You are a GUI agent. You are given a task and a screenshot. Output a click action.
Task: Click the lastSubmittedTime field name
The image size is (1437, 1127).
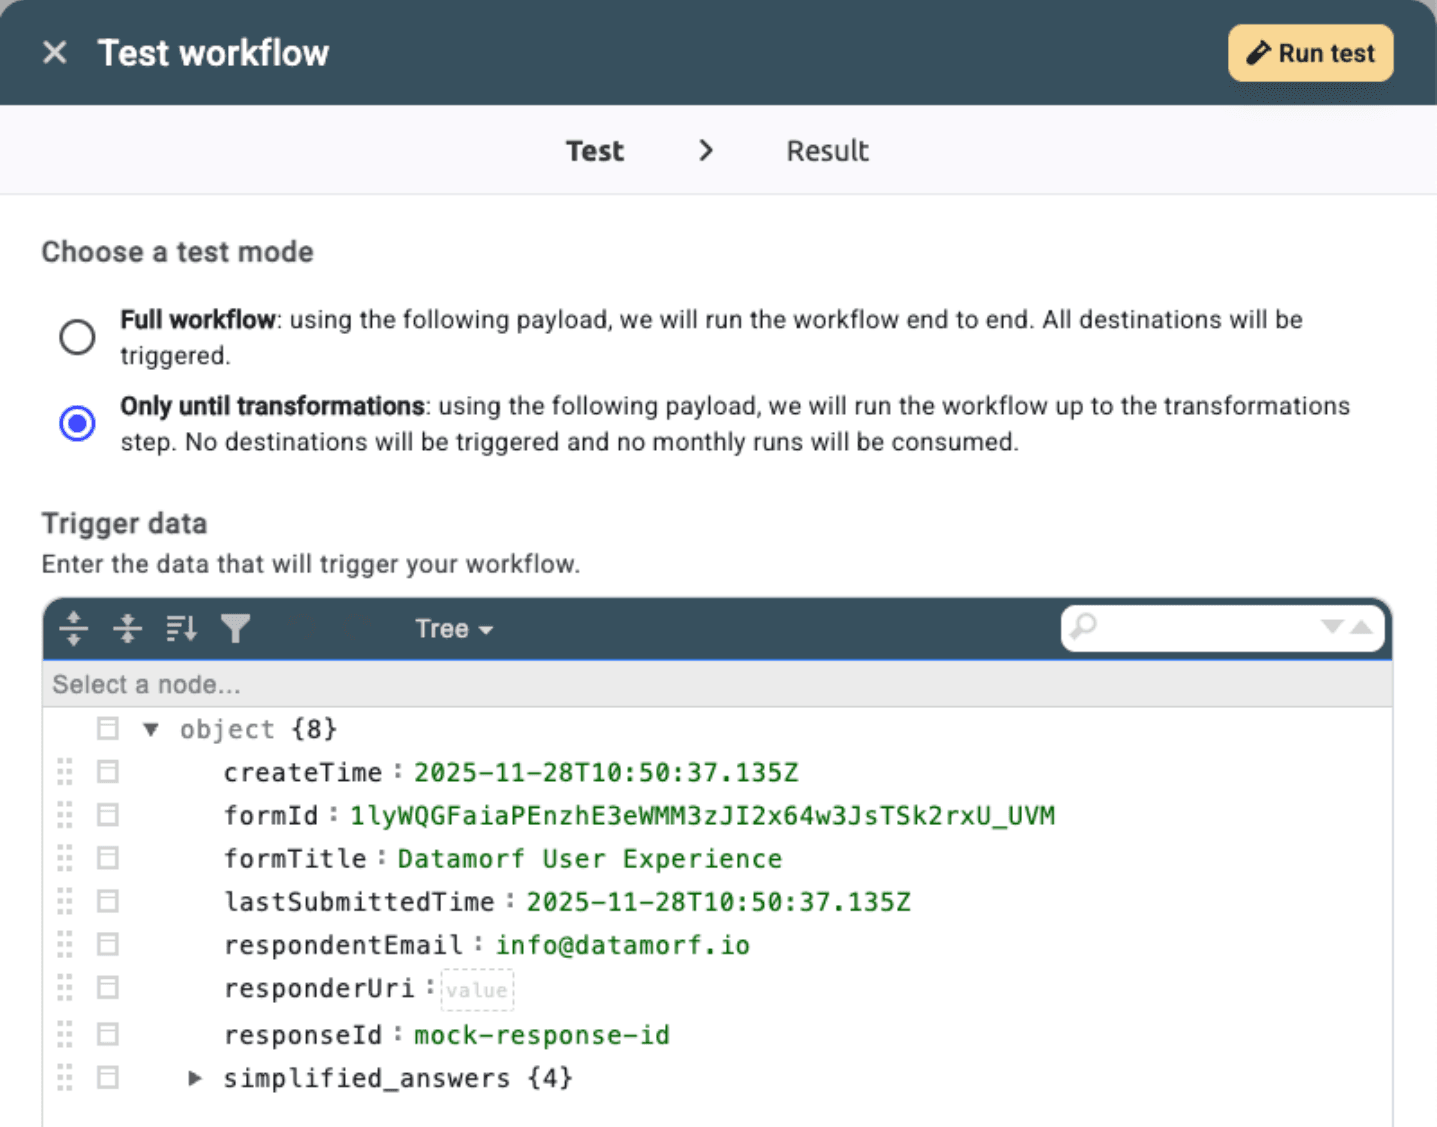tap(359, 901)
